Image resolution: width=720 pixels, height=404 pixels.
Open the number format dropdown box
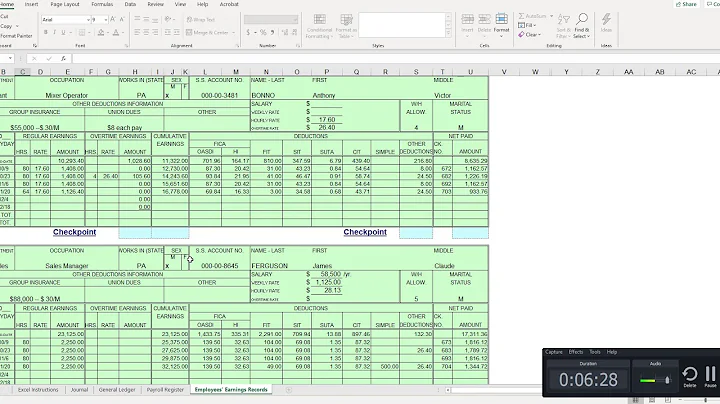pyautogui.click(x=271, y=20)
